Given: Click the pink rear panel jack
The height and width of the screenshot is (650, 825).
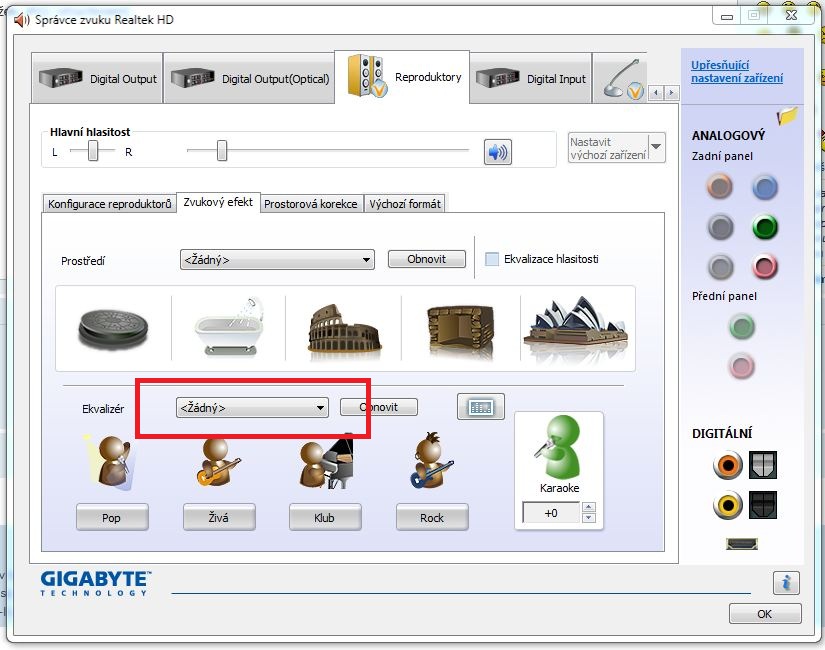Looking at the screenshot, I should [x=764, y=266].
